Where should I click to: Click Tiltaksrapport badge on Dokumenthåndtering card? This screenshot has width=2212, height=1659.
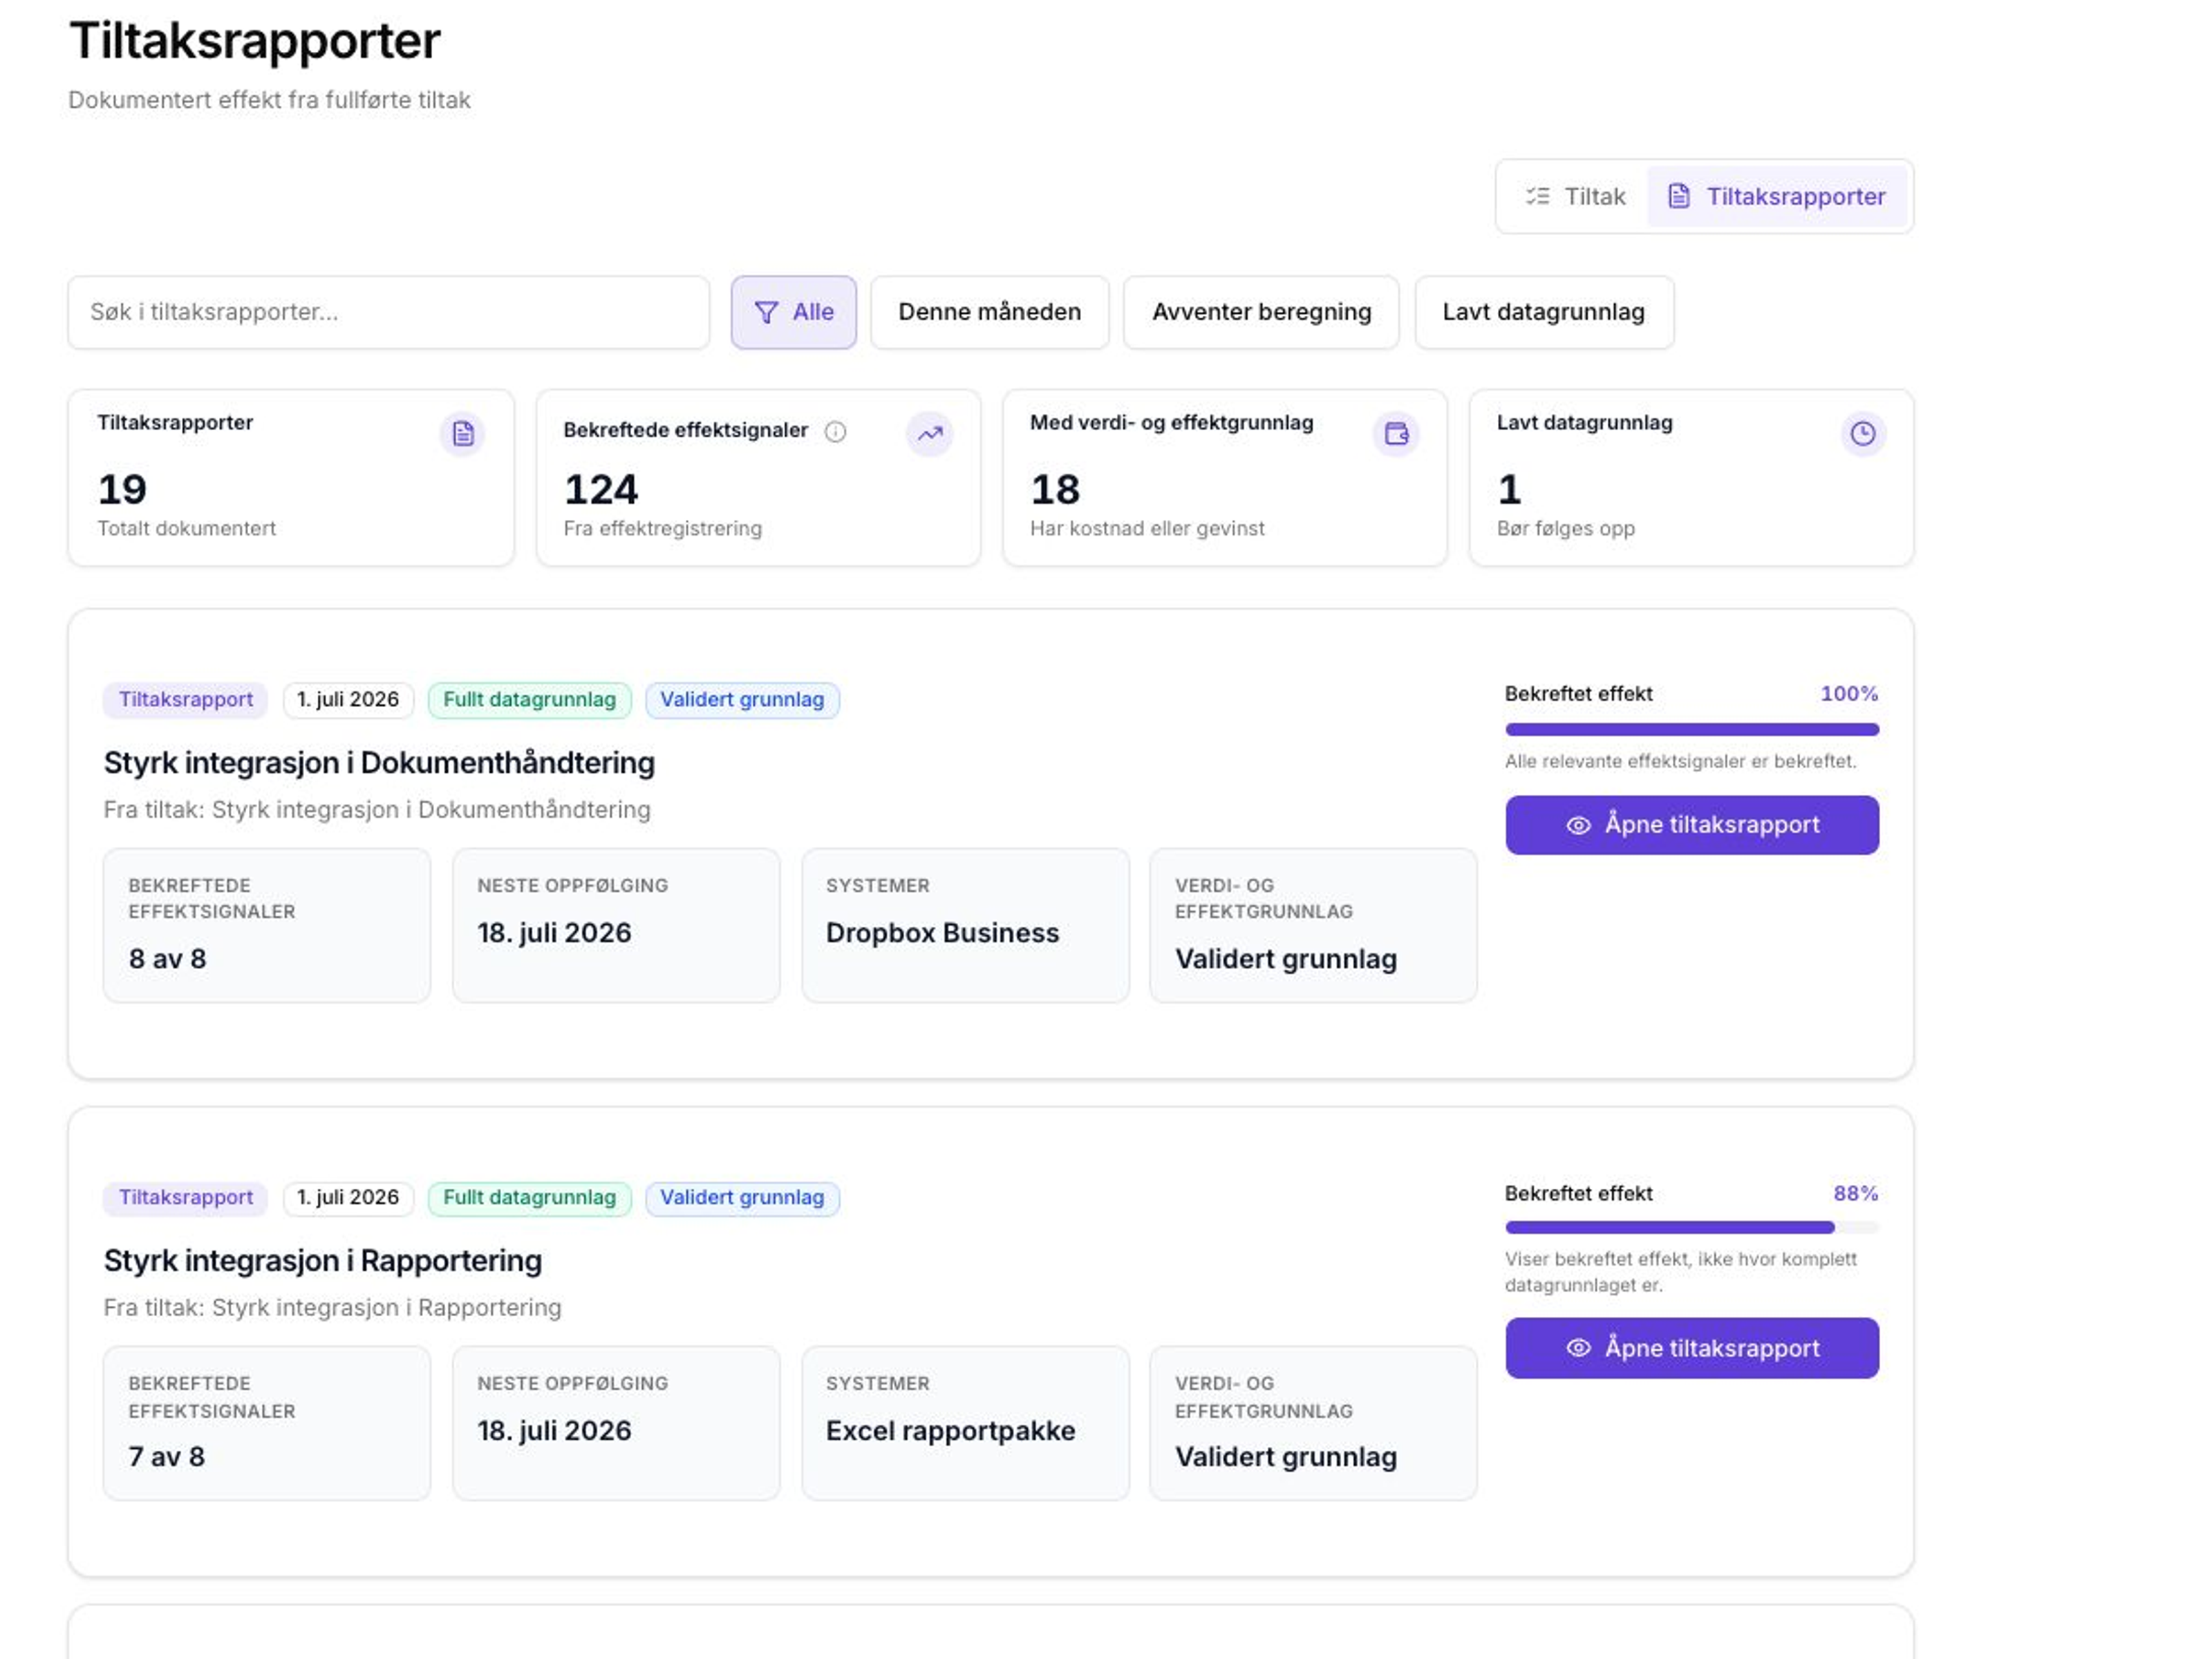click(185, 700)
